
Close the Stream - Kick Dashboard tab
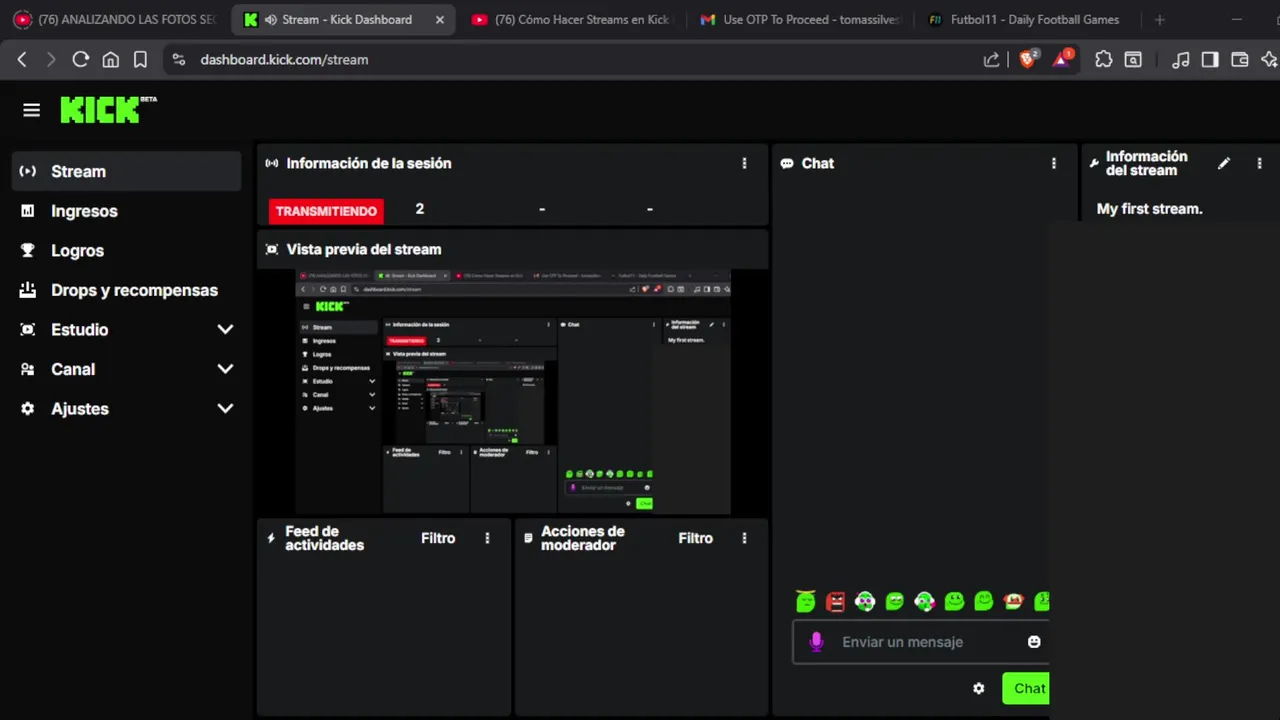click(439, 19)
